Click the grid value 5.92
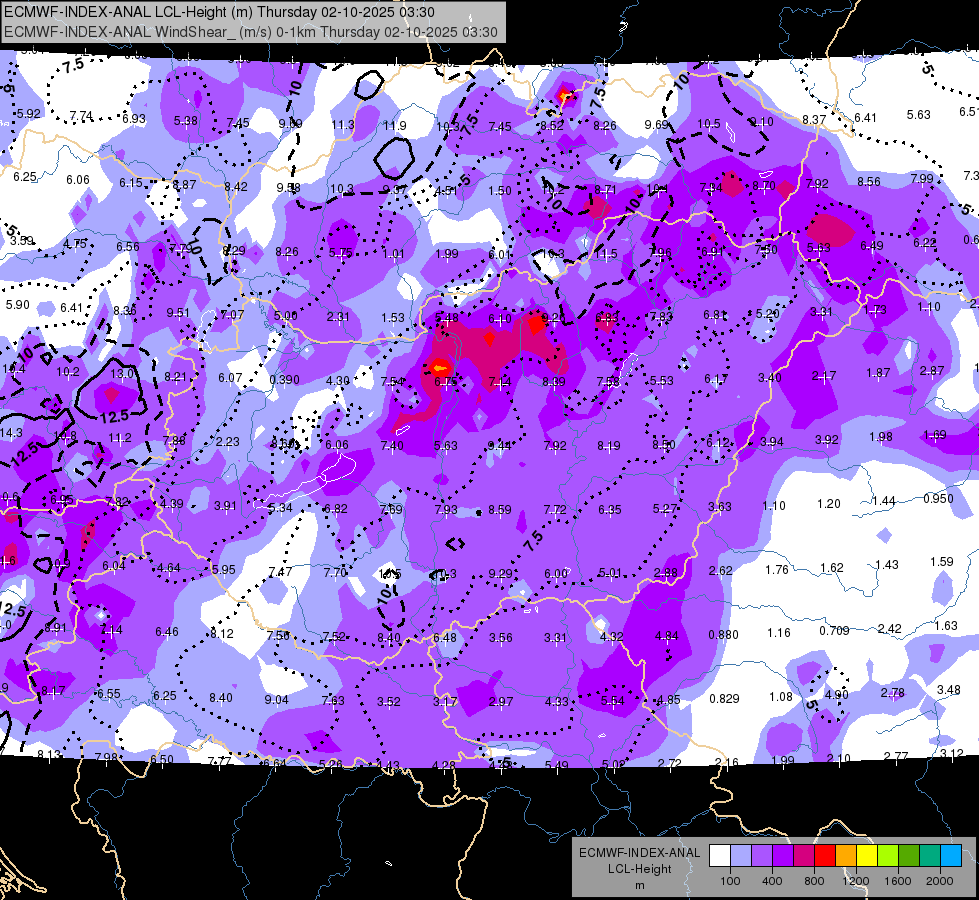The height and width of the screenshot is (900, 979). click(x=28, y=114)
